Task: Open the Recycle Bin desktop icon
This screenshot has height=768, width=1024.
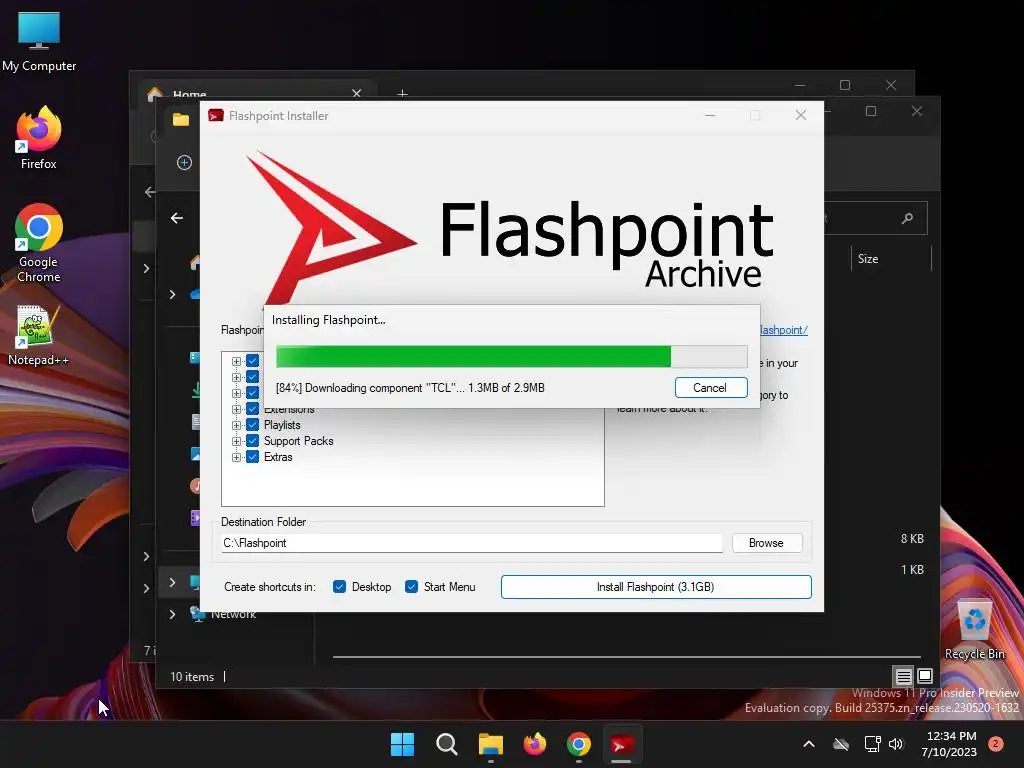Action: pyautogui.click(x=975, y=630)
